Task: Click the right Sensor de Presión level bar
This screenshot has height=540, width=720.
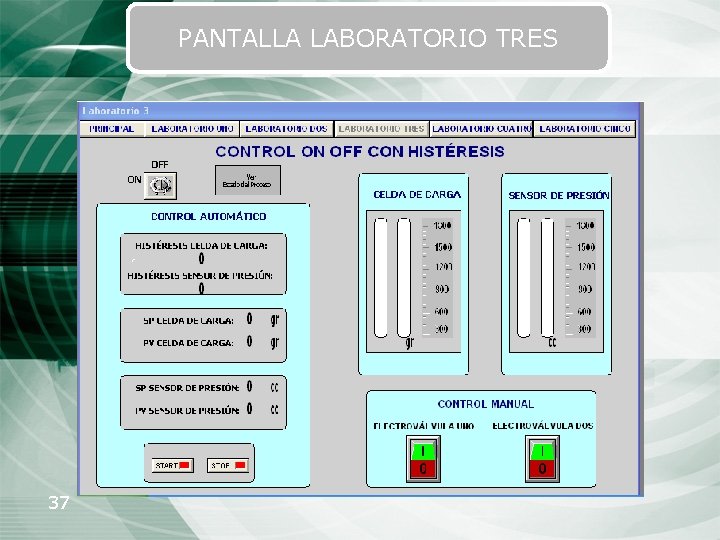Action: pyautogui.click(x=547, y=278)
